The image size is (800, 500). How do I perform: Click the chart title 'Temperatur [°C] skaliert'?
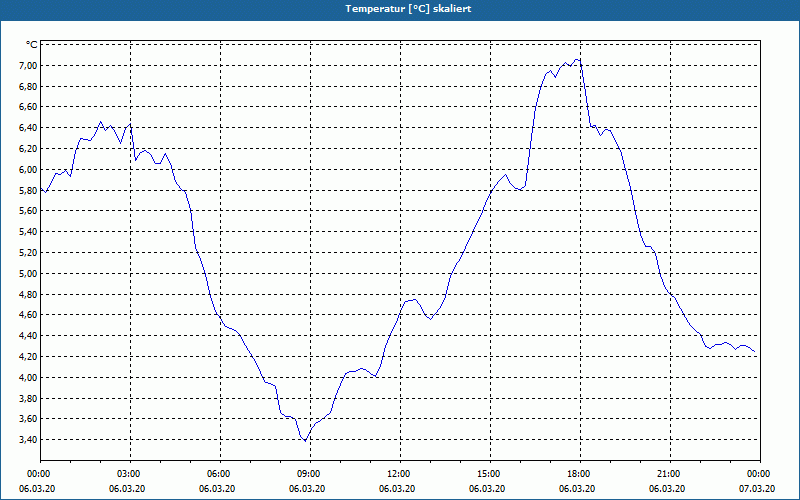coord(408,9)
